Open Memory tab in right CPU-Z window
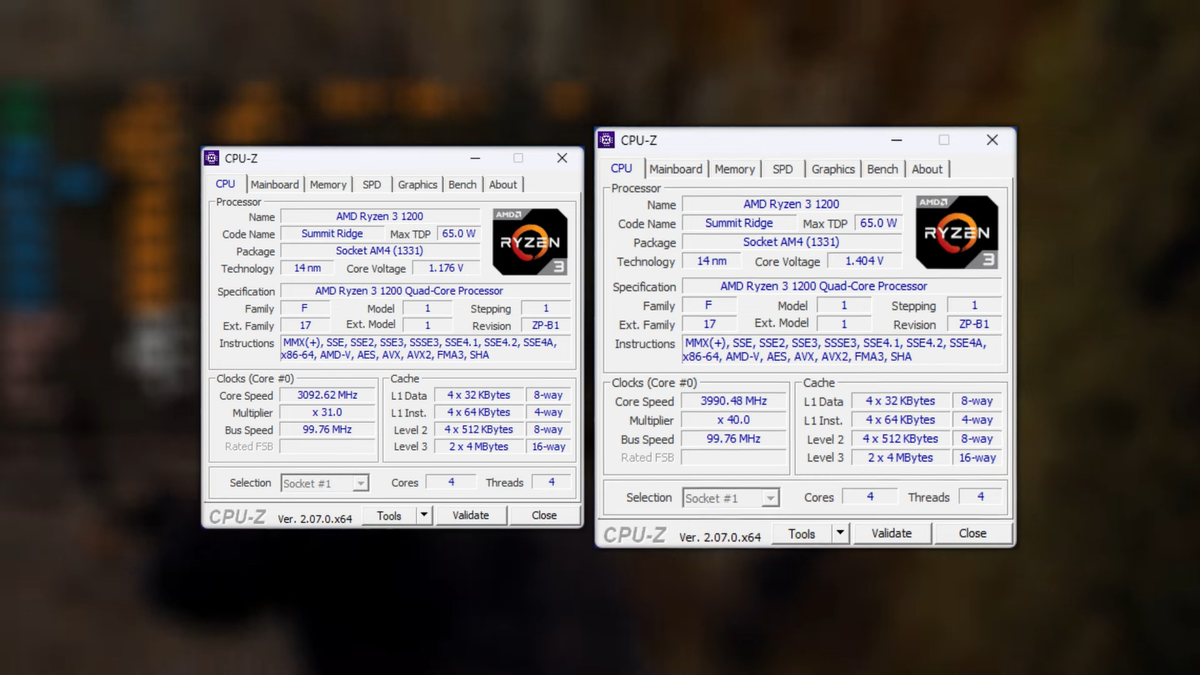Screen dimensions: 1200x675 735,169
